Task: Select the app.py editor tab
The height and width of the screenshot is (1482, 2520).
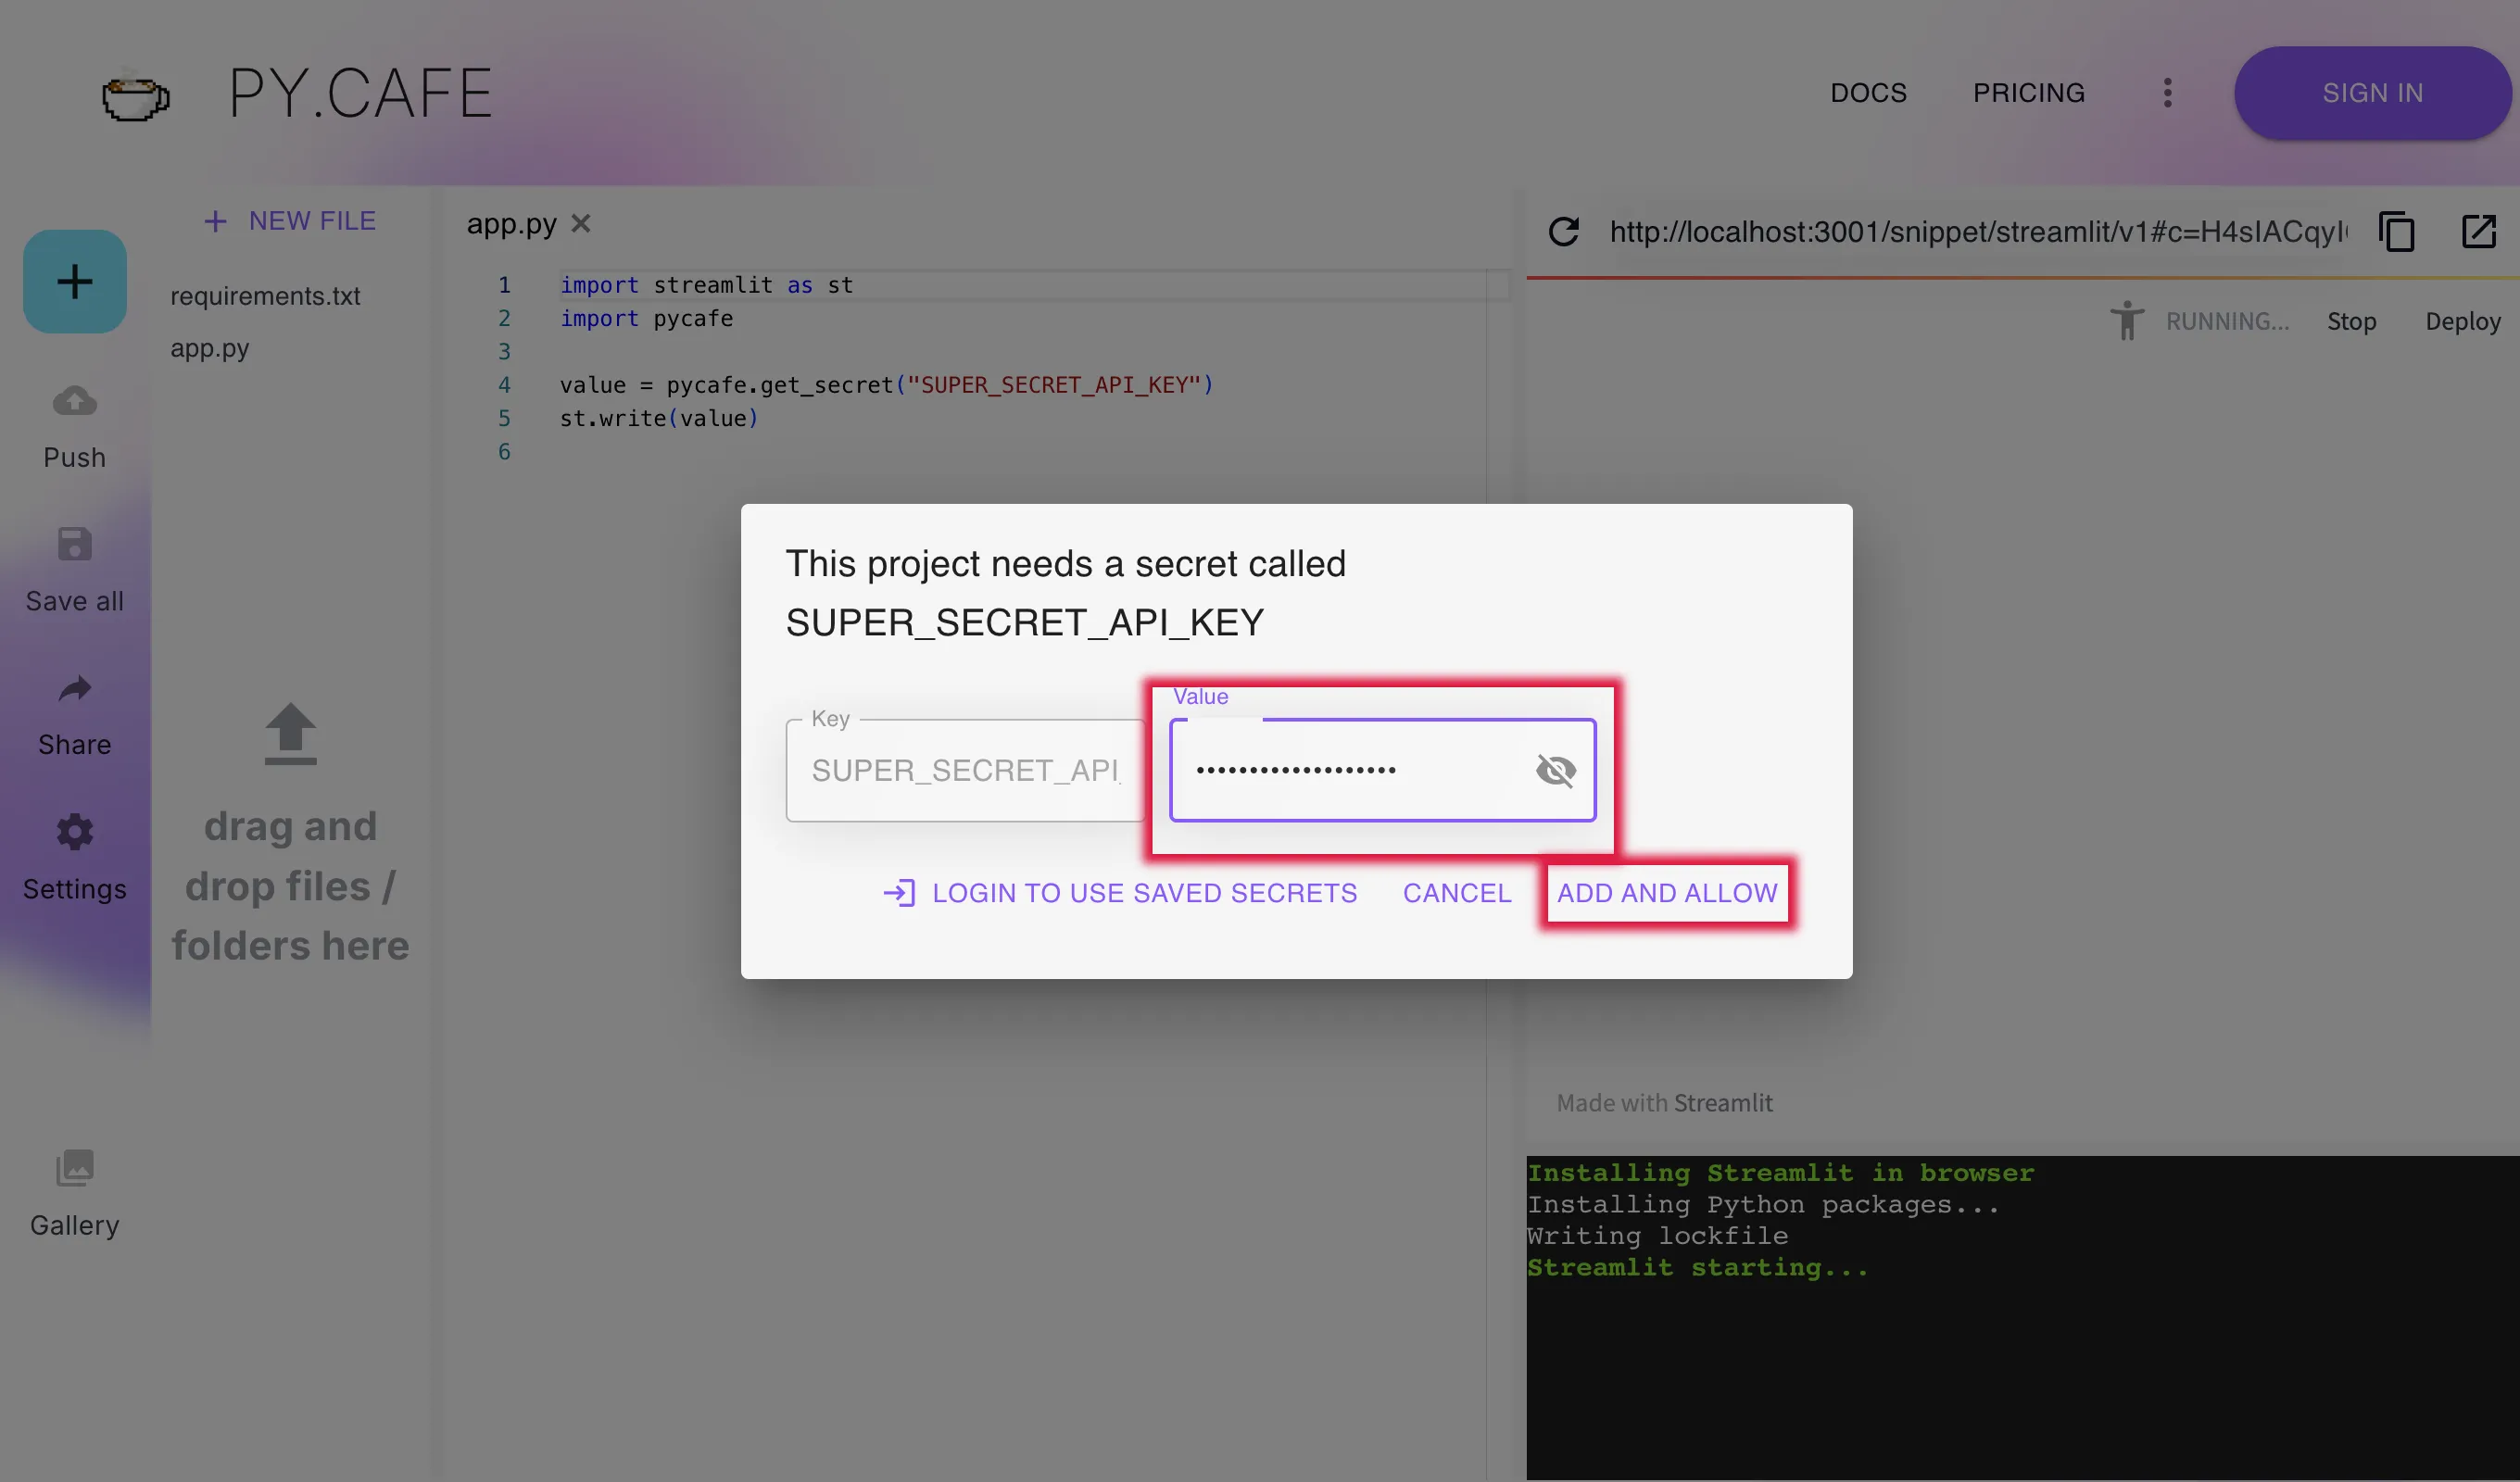Action: [x=511, y=224]
